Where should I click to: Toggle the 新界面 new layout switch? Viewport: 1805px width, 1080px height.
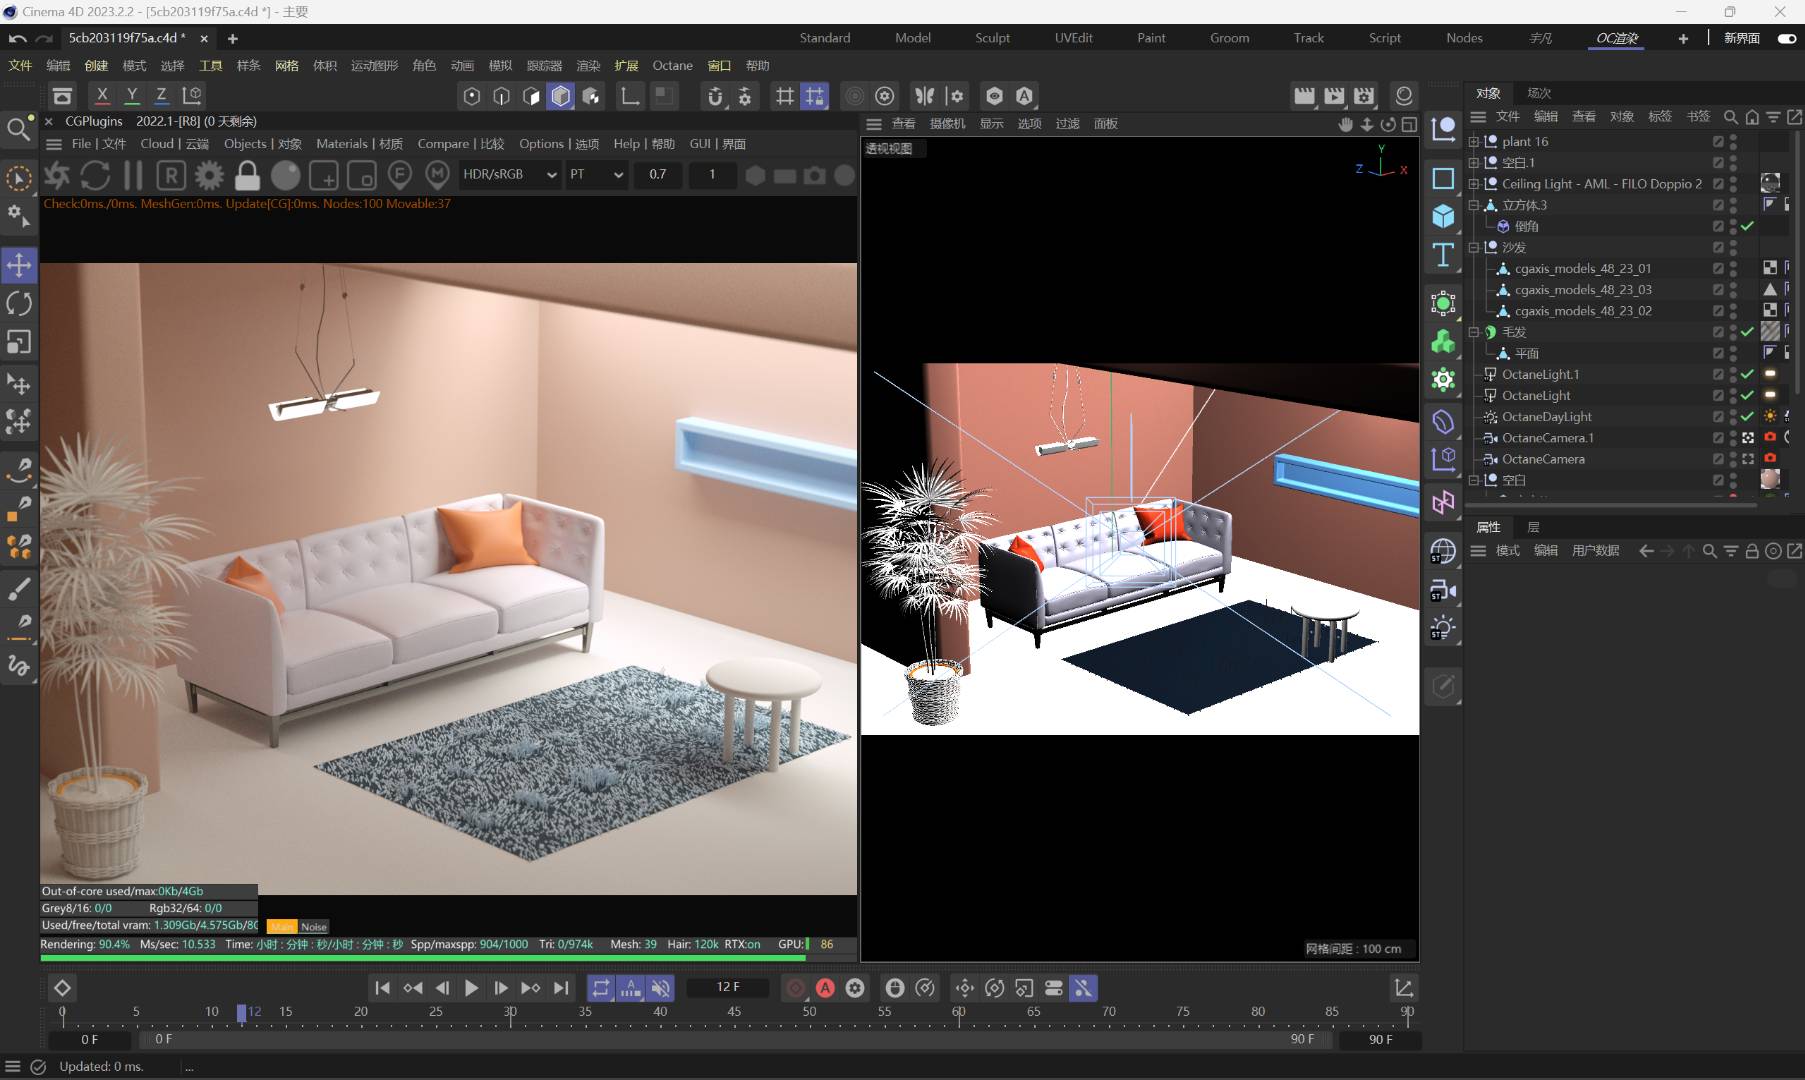pos(1787,38)
